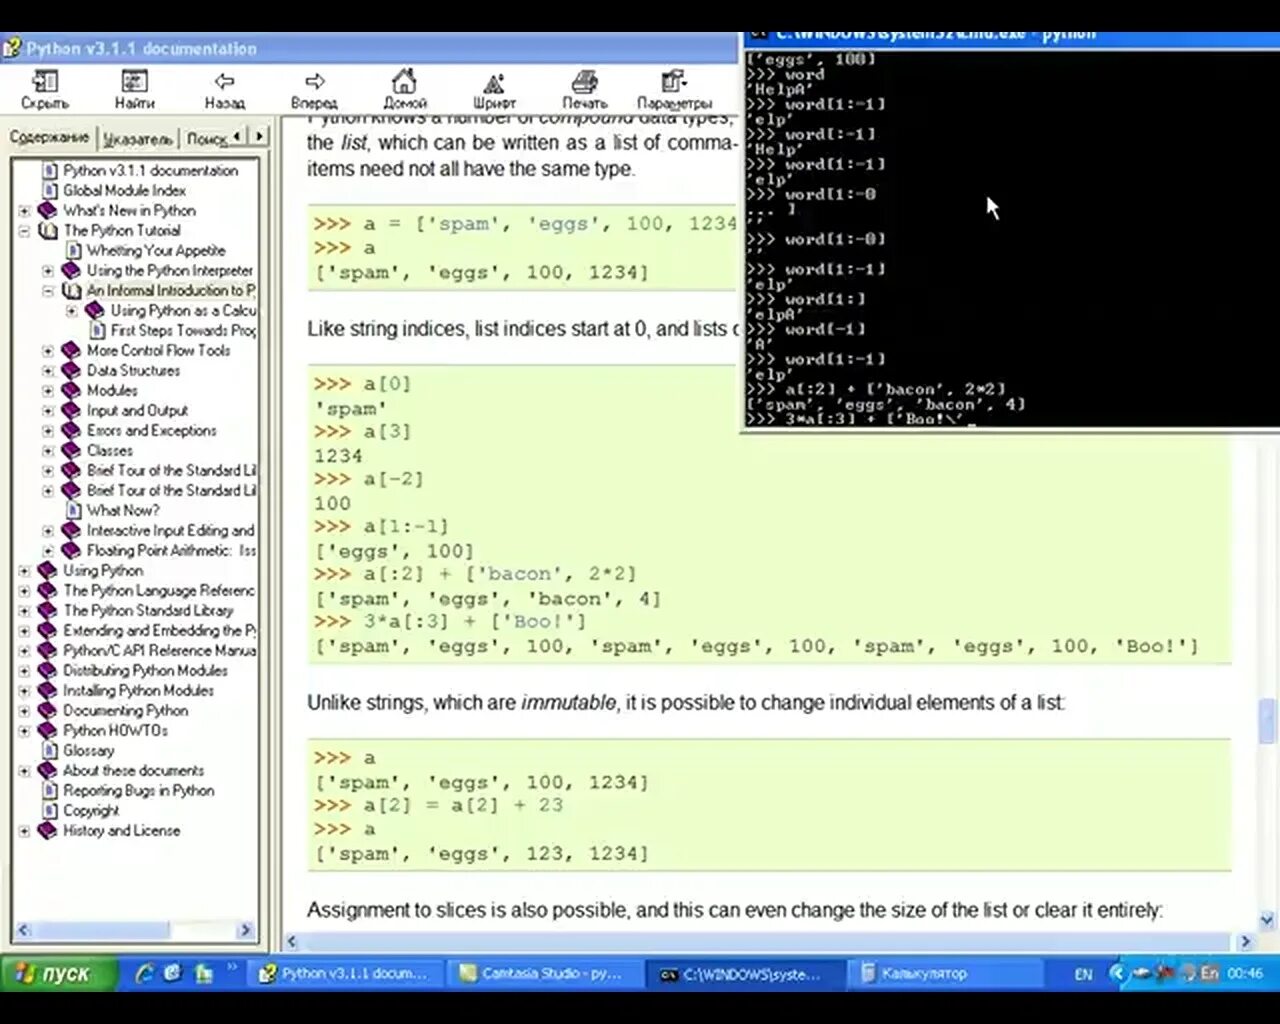Image resolution: width=1280 pixels, height=1024 pixels.
Task: Expand the Using Python node
Action: [x=24, y=570]
